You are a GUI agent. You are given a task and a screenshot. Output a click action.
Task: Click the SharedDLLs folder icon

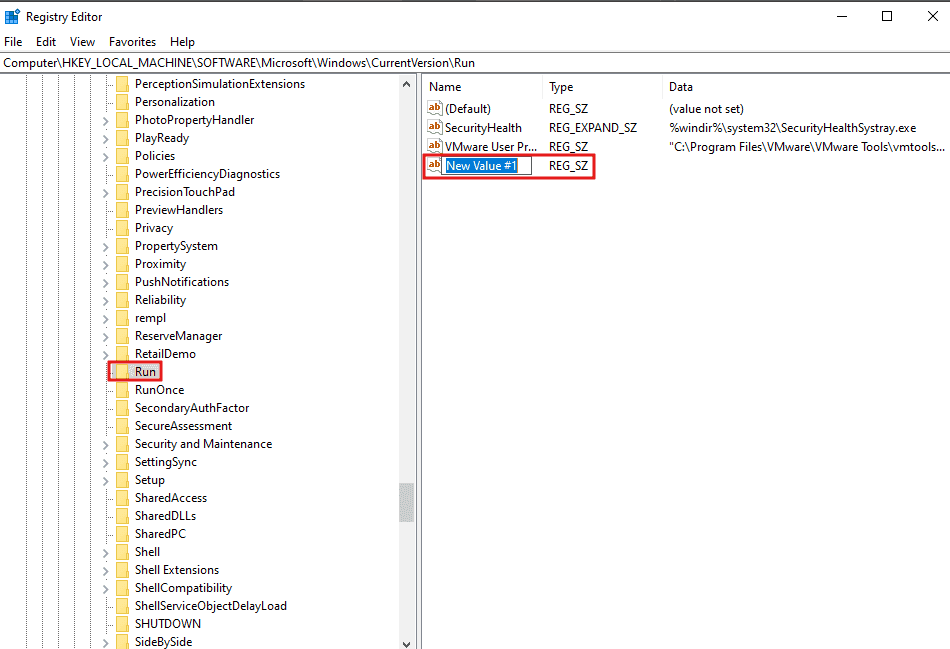(122, 516)
